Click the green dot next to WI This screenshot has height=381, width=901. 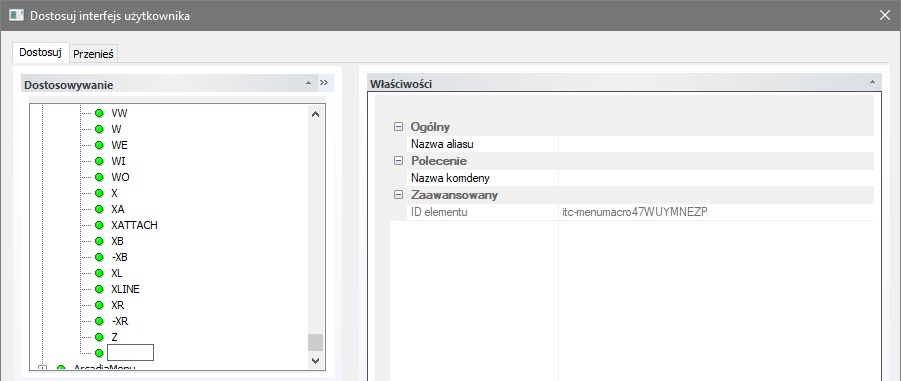click(99, 161)
